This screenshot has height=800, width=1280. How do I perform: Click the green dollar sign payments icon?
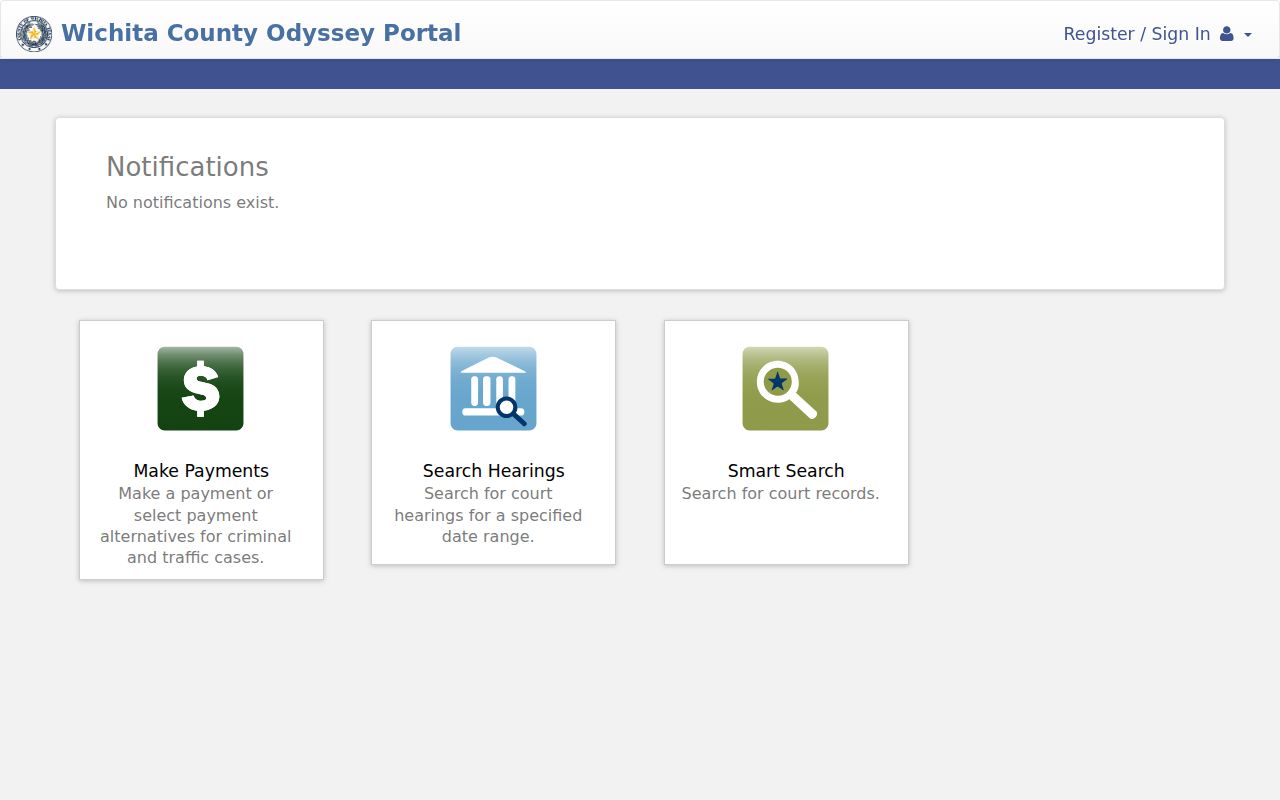201,389
